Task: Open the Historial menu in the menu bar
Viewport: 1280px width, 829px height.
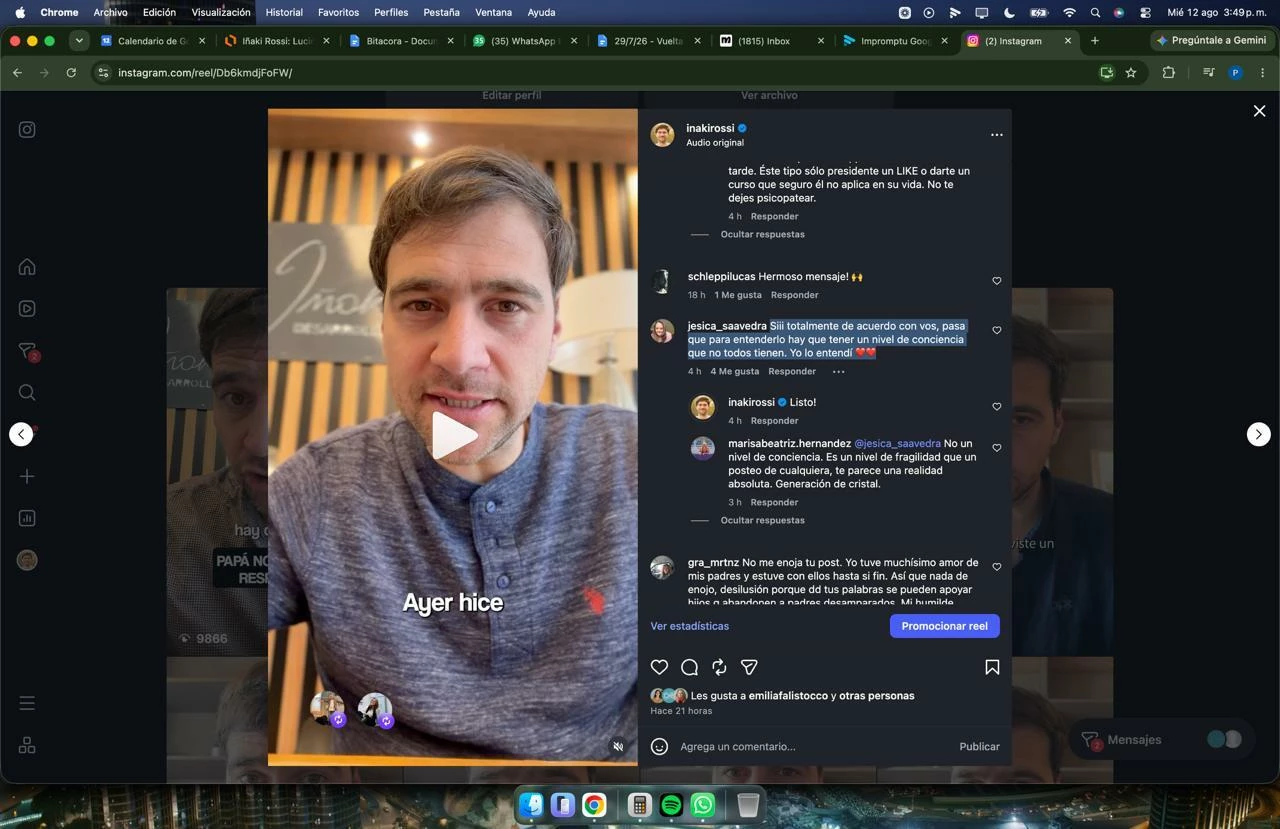Action: [284, 12]
